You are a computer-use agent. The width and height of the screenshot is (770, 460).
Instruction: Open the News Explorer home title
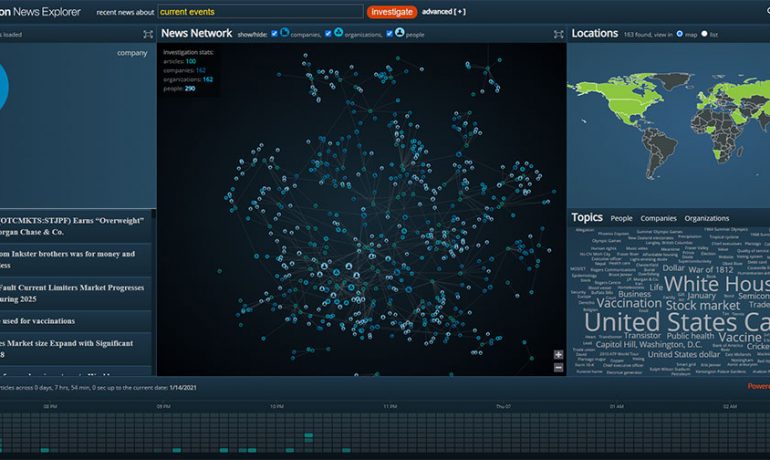coord(40,12)
